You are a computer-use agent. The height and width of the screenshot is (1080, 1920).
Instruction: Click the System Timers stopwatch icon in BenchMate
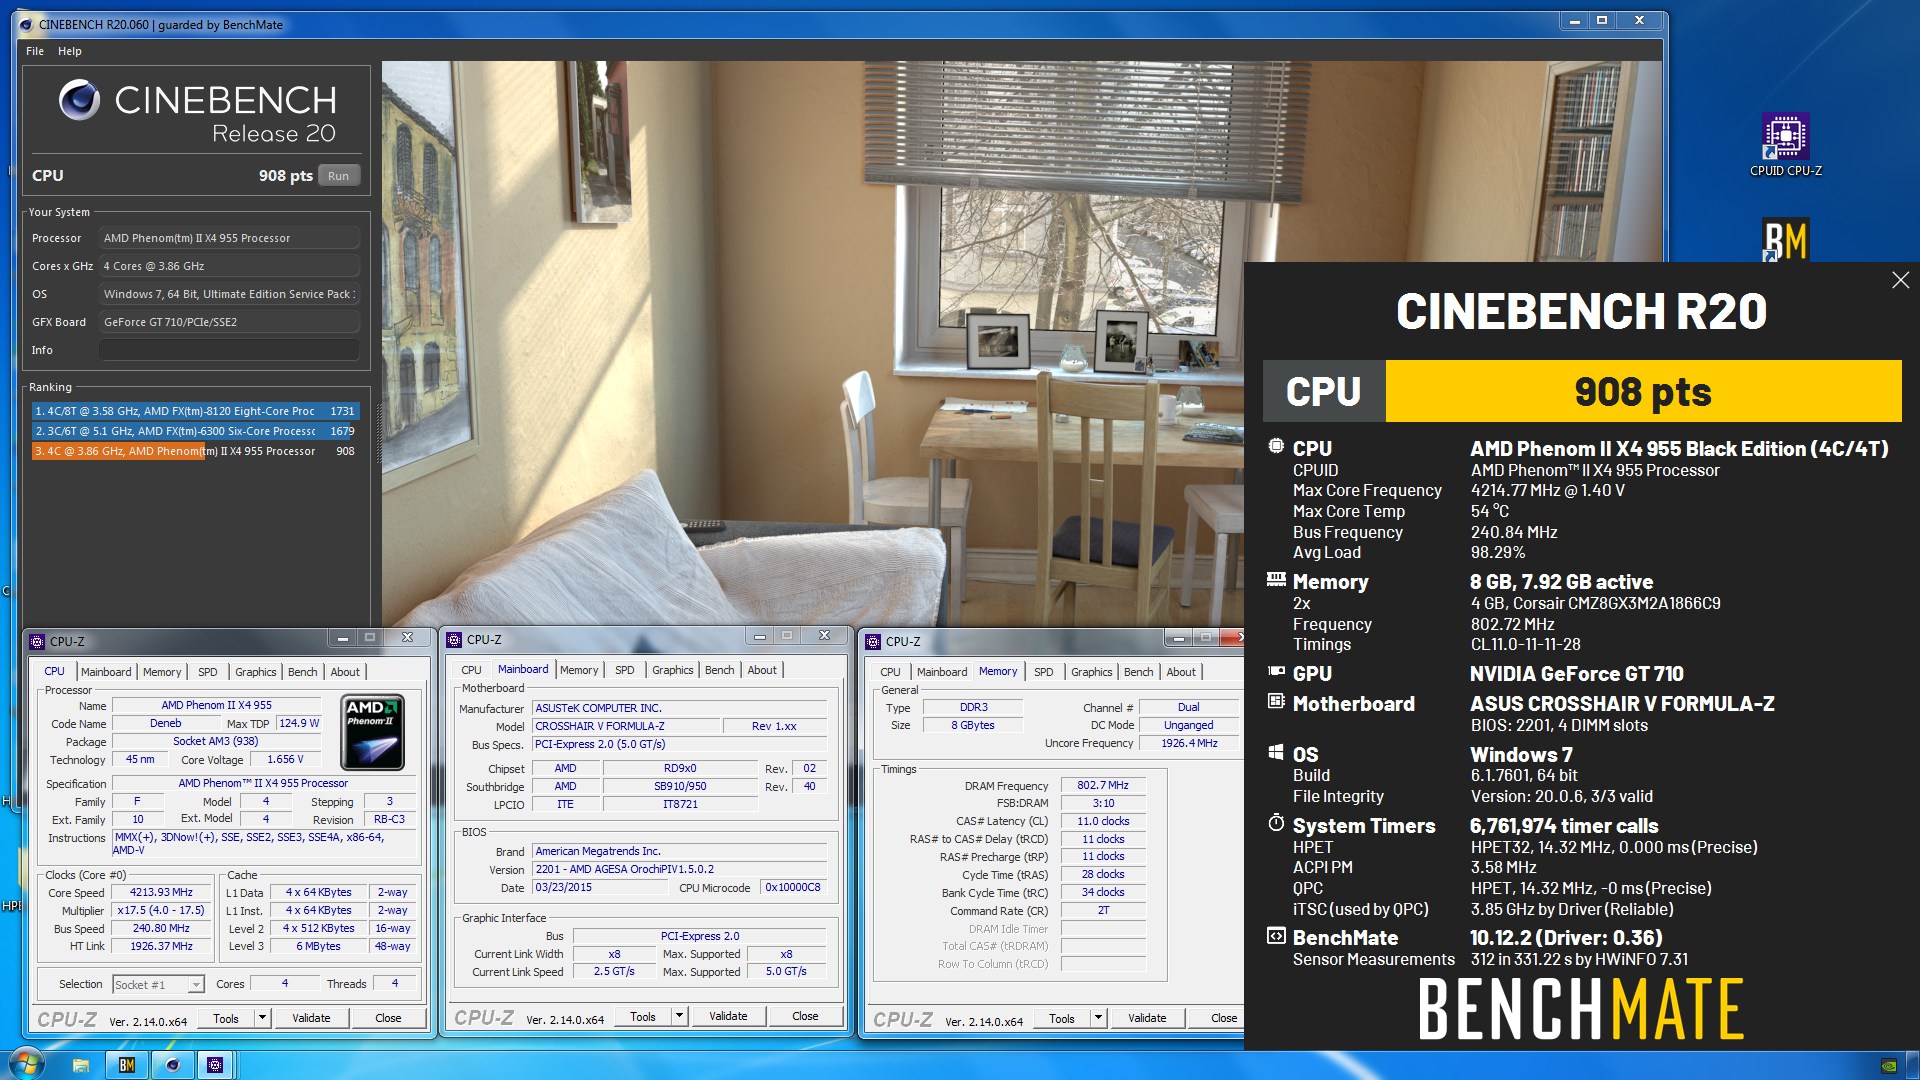tap(1276, 823)
